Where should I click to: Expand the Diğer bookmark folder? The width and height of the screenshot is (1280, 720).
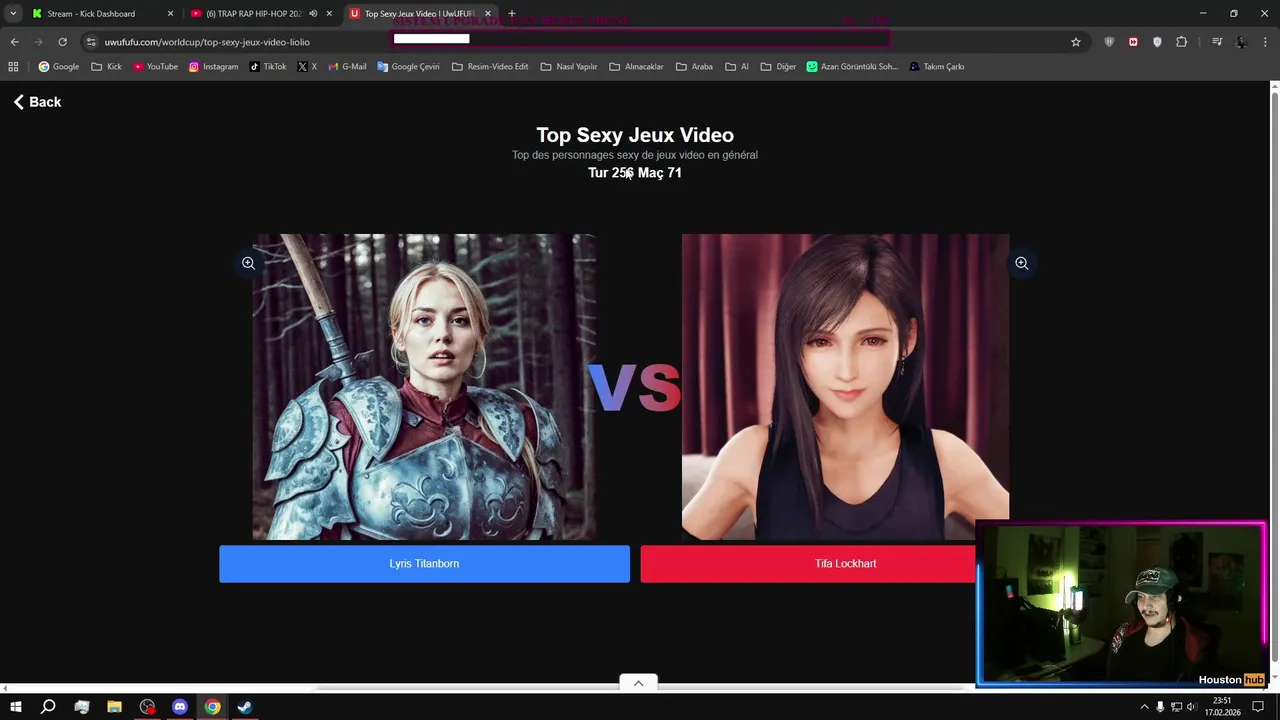(778, 67)
